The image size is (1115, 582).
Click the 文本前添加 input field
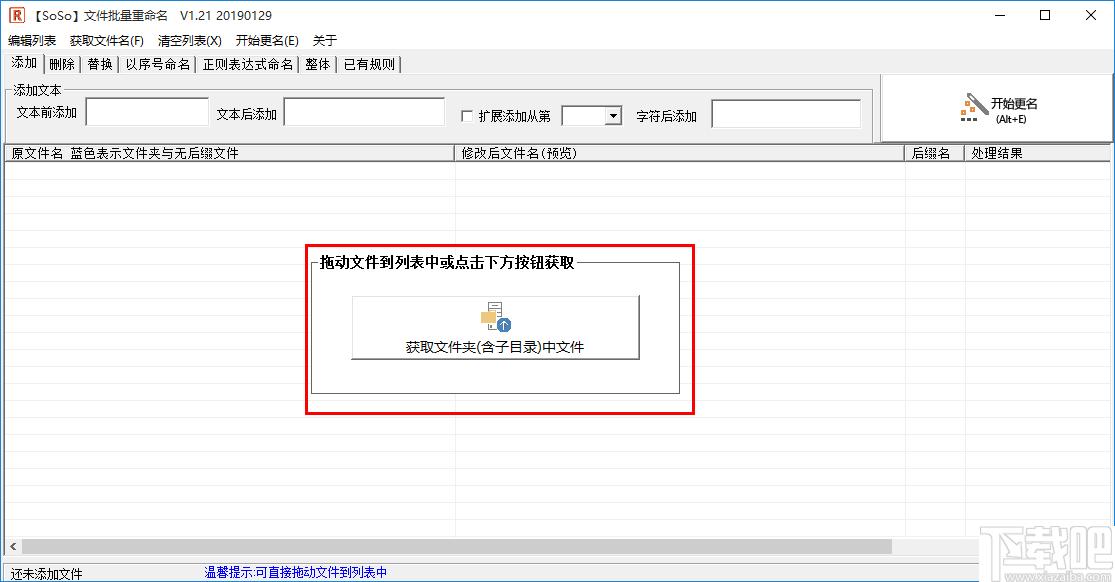tap(147, 112)
